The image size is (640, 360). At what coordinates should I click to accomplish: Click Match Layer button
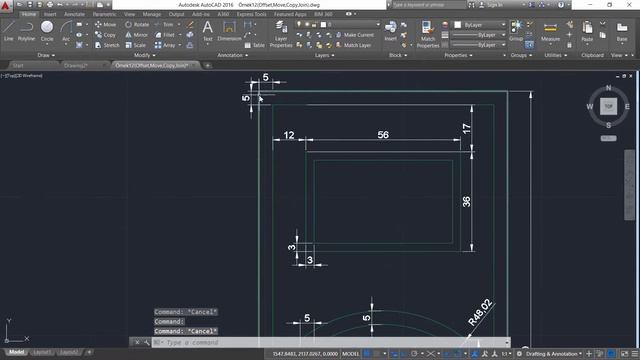pyautogui.click(x=353, y=45)
